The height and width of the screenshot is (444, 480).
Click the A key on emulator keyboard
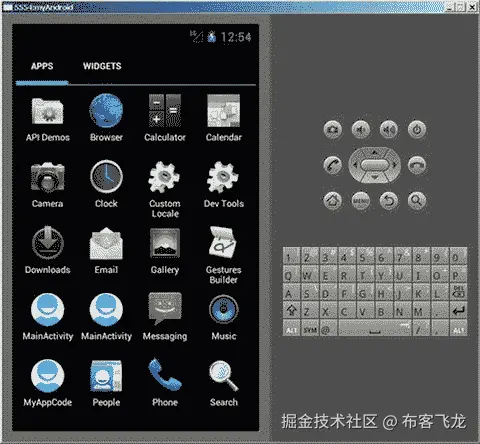point(291,293)
